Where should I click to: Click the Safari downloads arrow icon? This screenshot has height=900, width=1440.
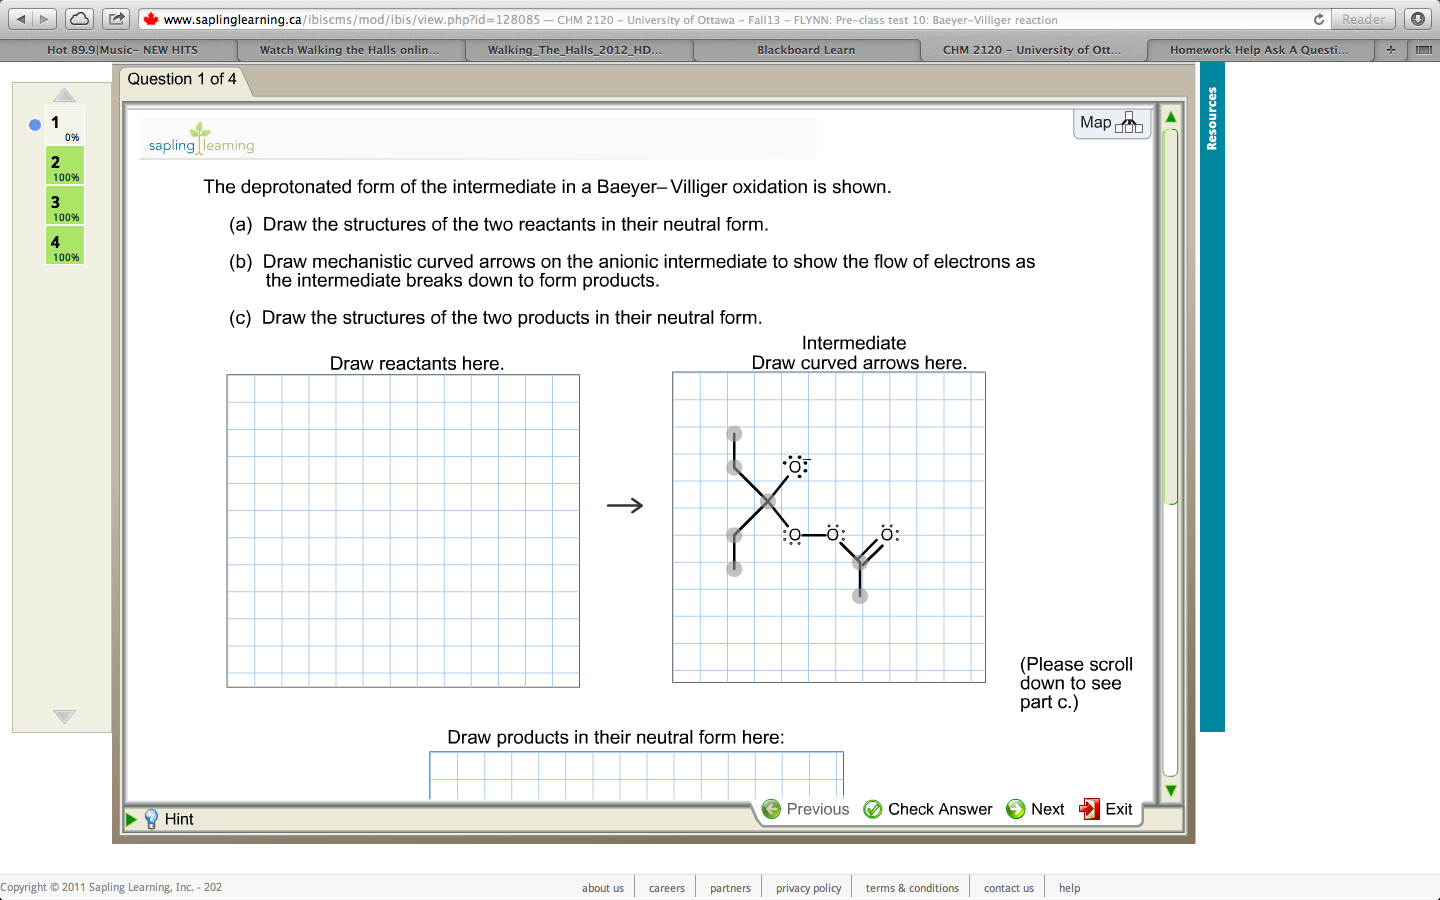click(x=1418, y=17)
